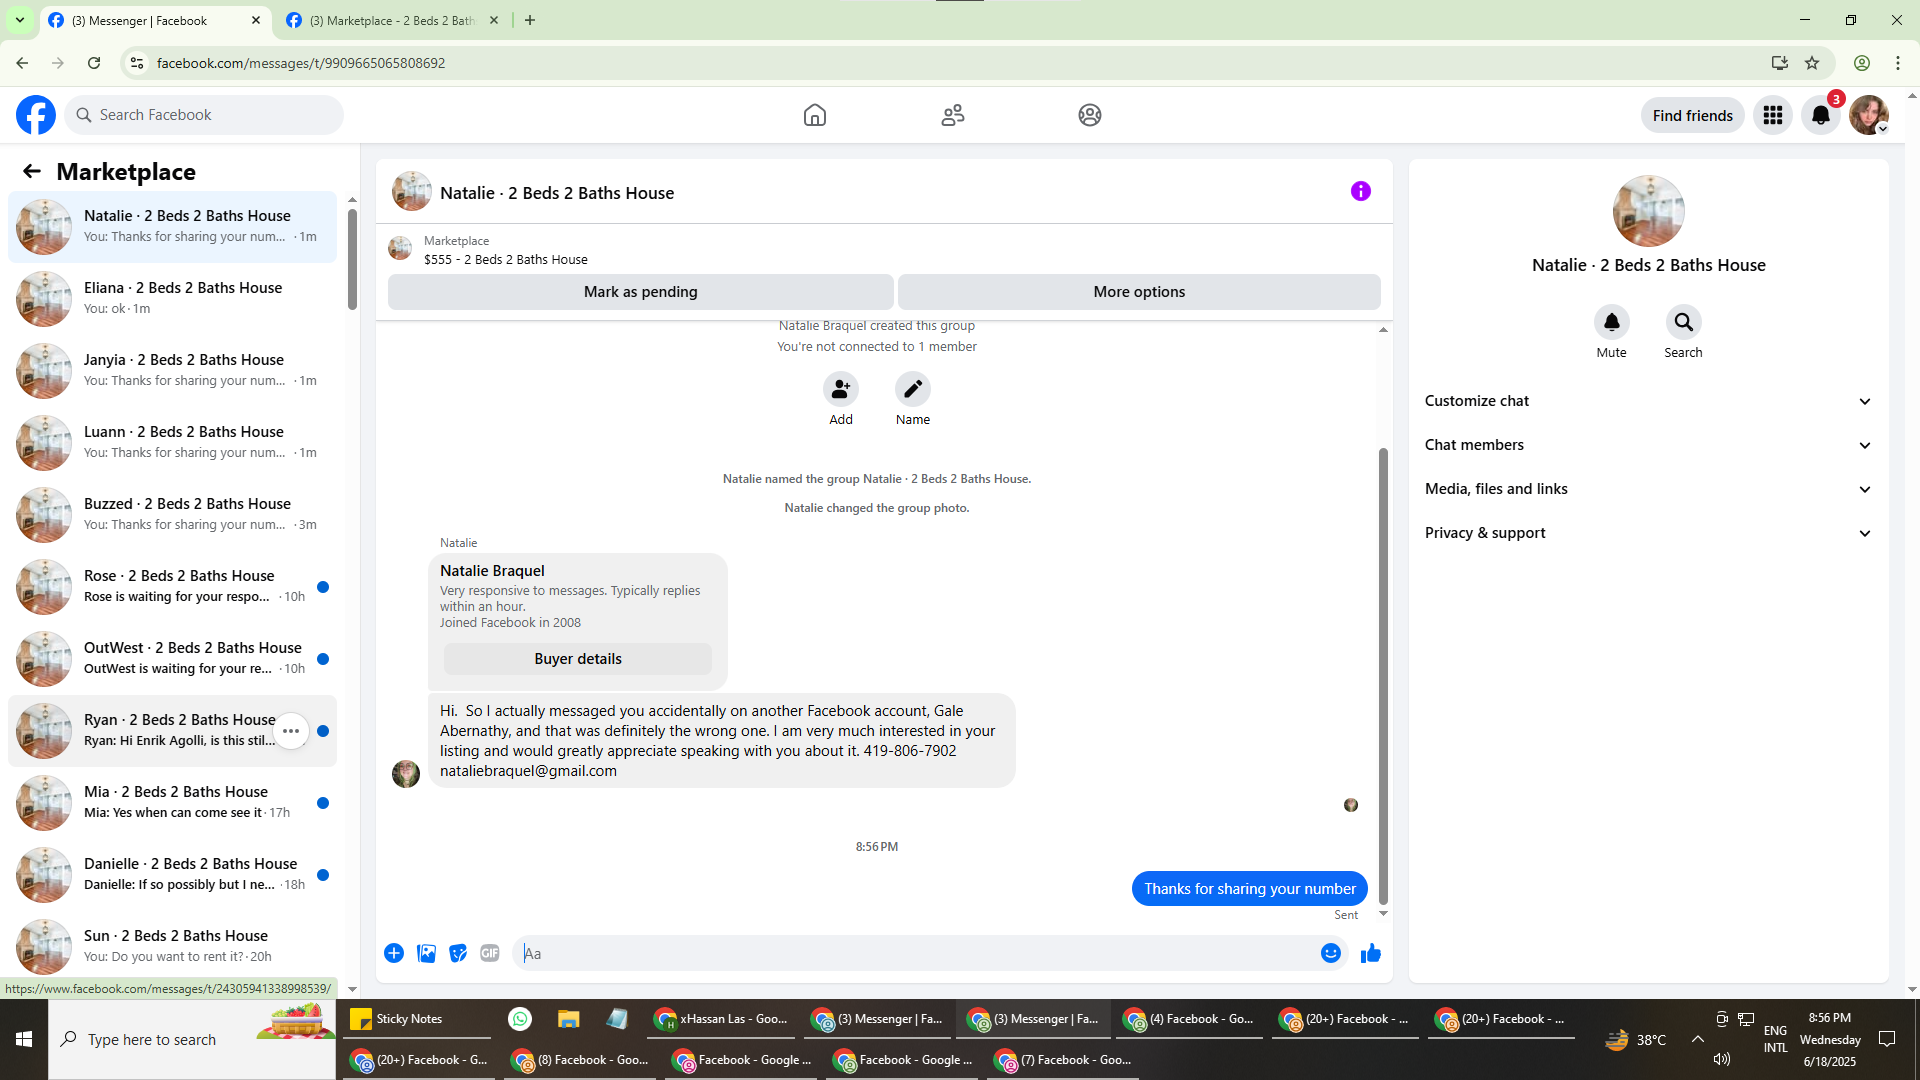Click the taskbar search box
The height and width of the screenshot is (1080, 1920).
192,1040
